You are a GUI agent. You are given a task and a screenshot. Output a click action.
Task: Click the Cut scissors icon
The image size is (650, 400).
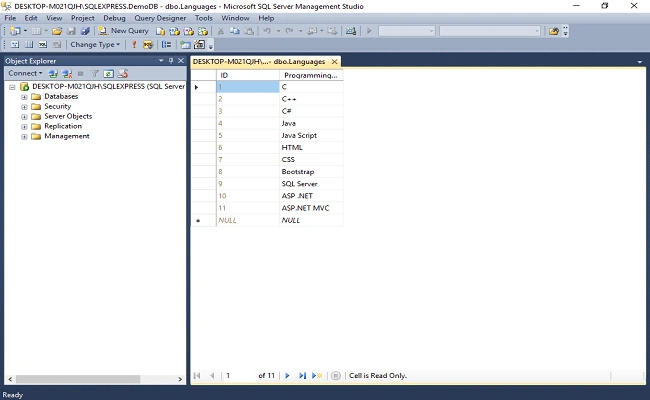221,31
